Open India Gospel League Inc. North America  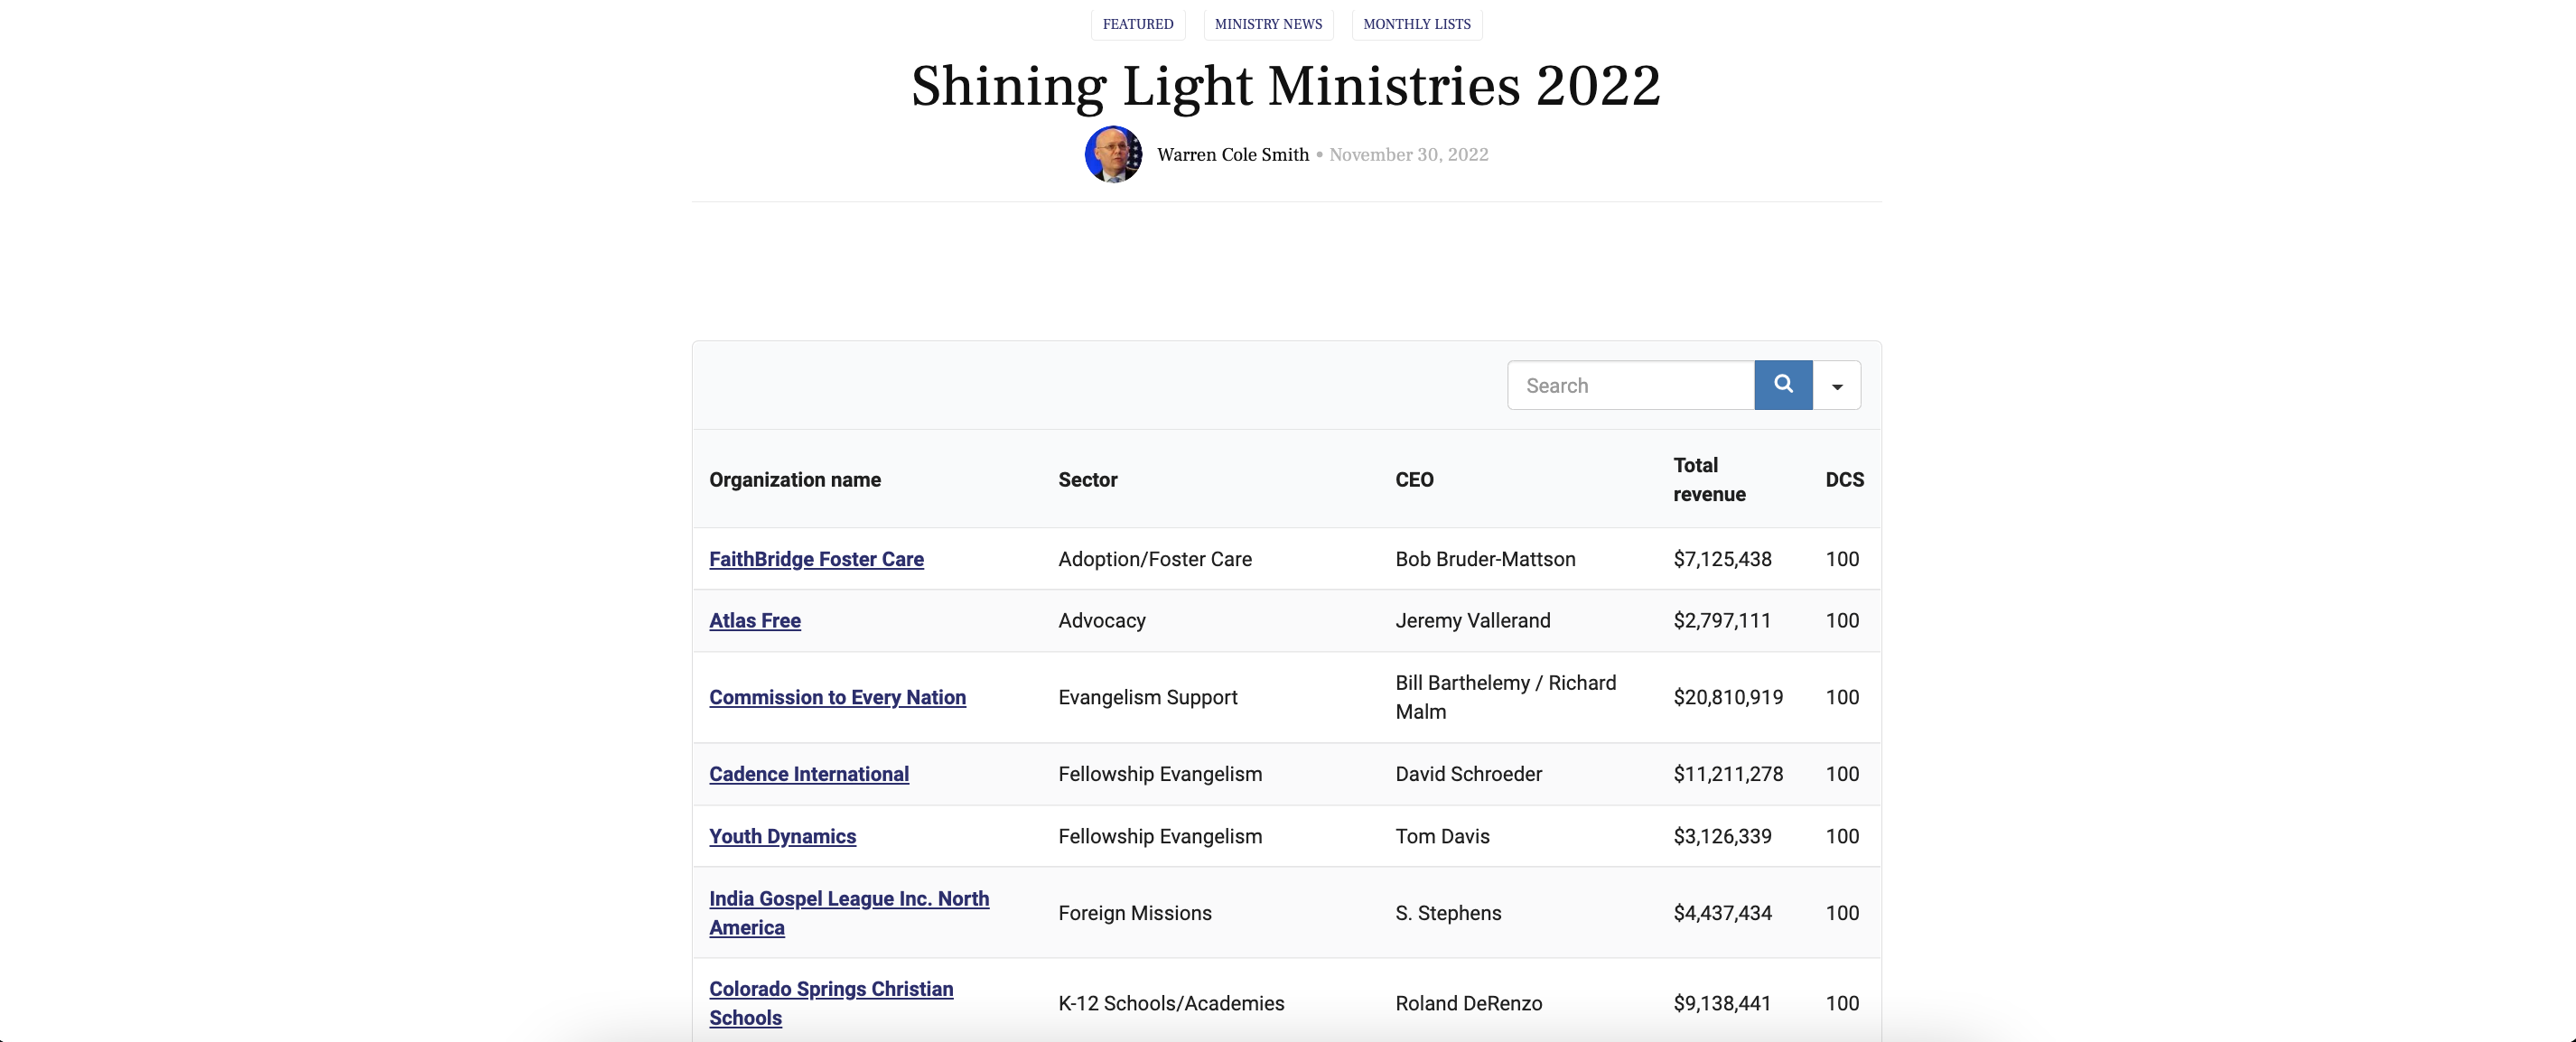tap(848, 912)
